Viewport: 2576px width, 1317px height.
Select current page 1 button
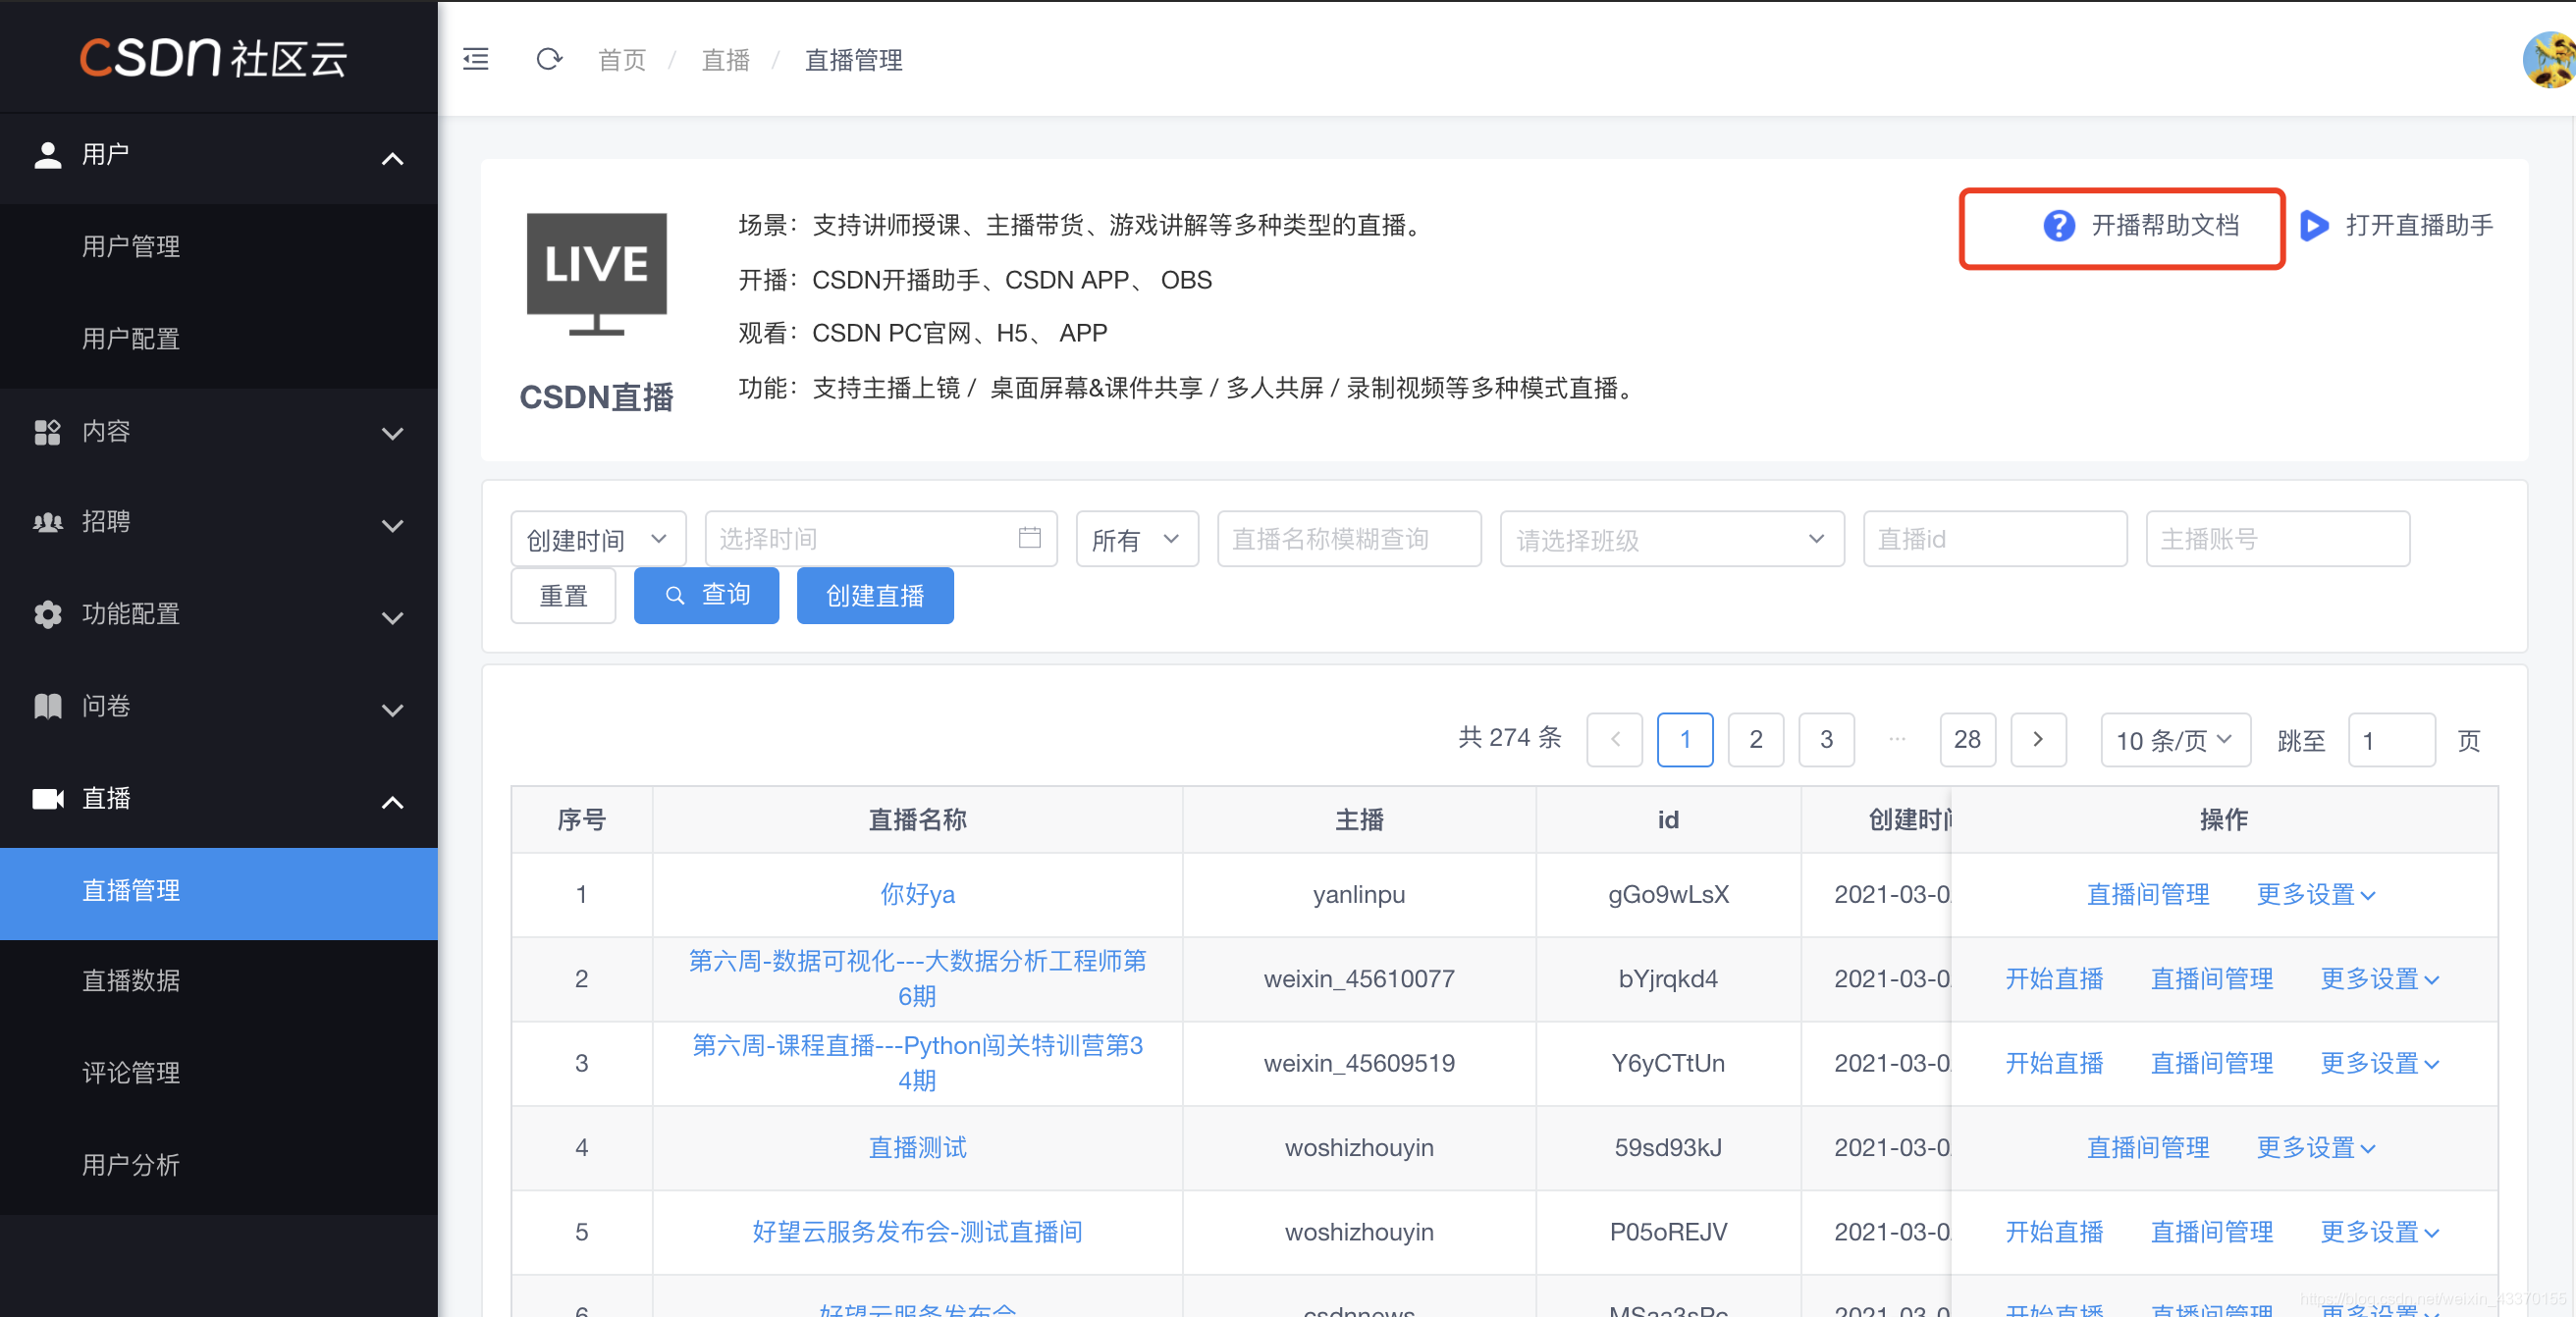tap(1685, 740)
